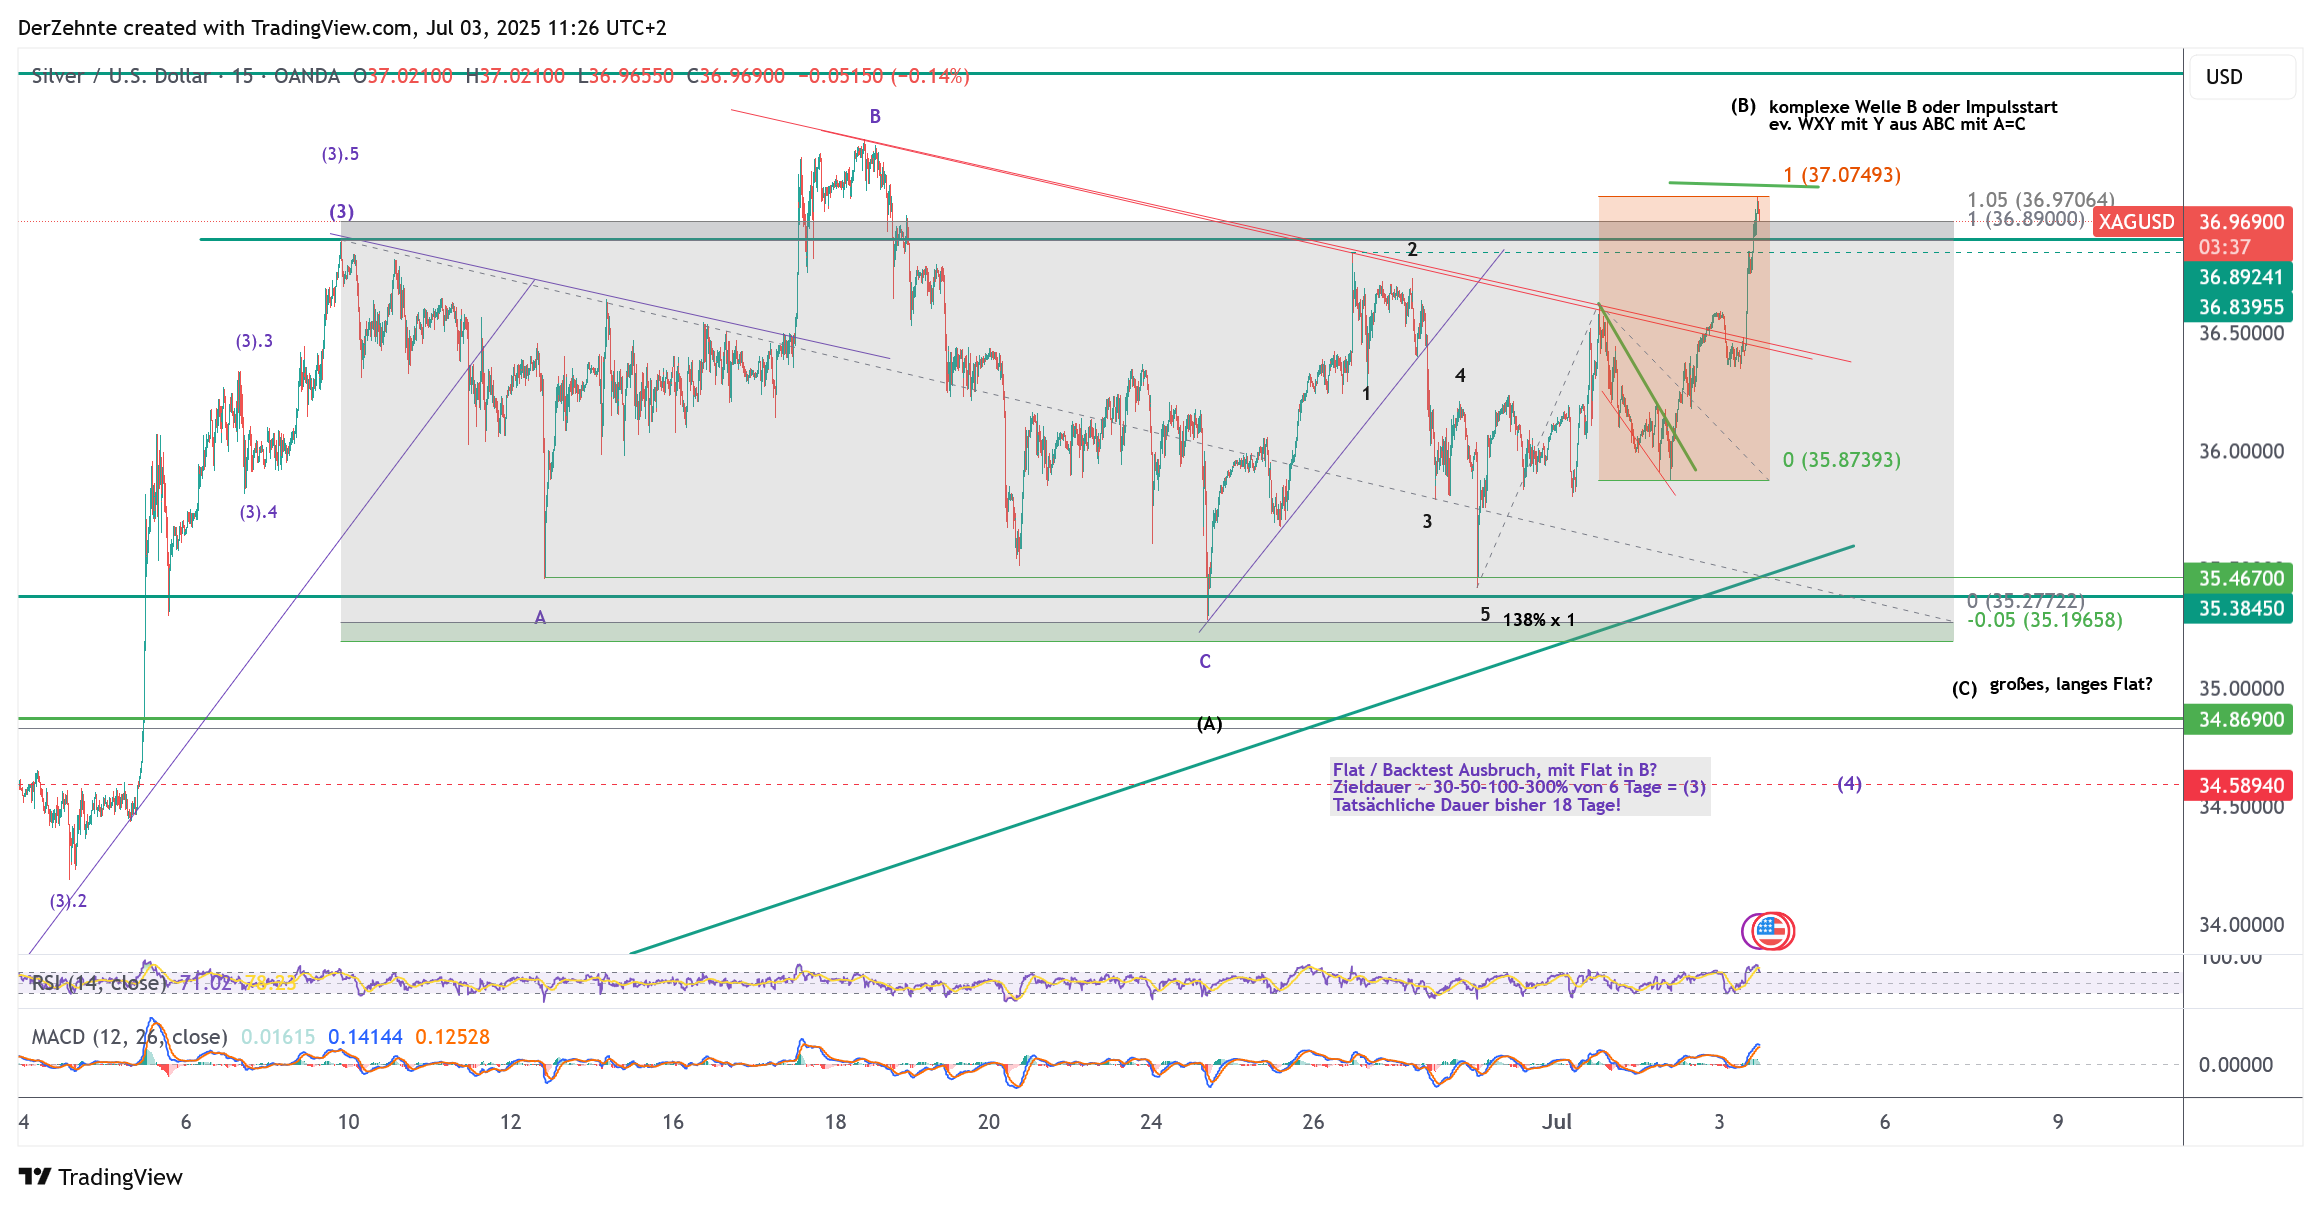Click the green 34.86900 price level label
2321x1208 pixels.
pyautogui.click(x=2240, y=720)
